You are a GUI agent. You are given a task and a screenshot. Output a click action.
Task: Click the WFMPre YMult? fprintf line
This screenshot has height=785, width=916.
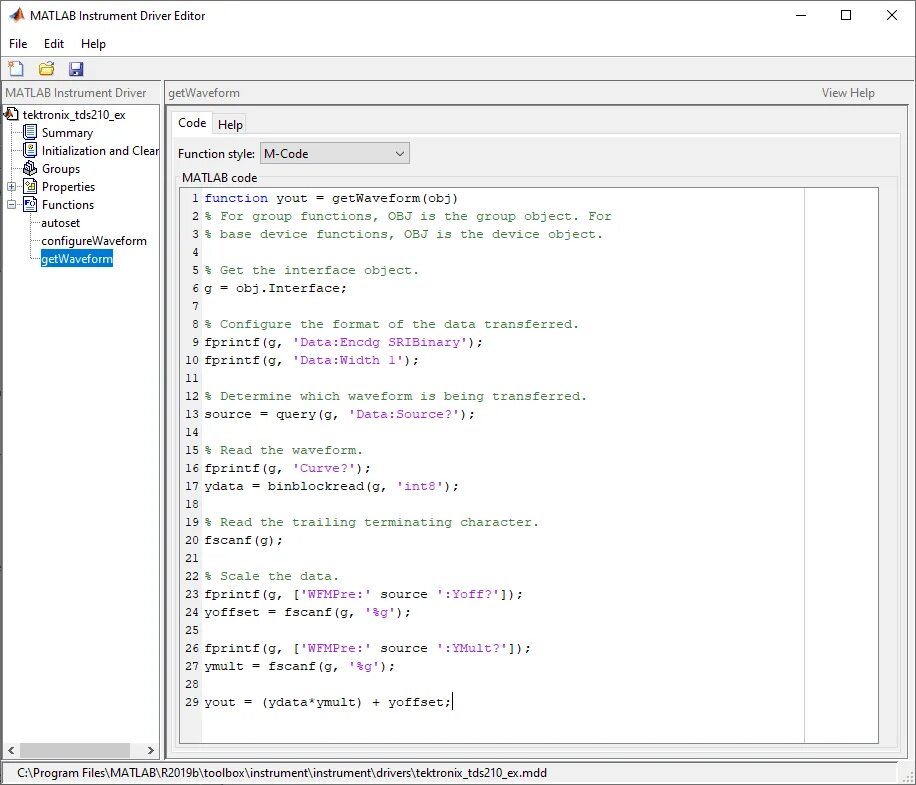(367, 648)
